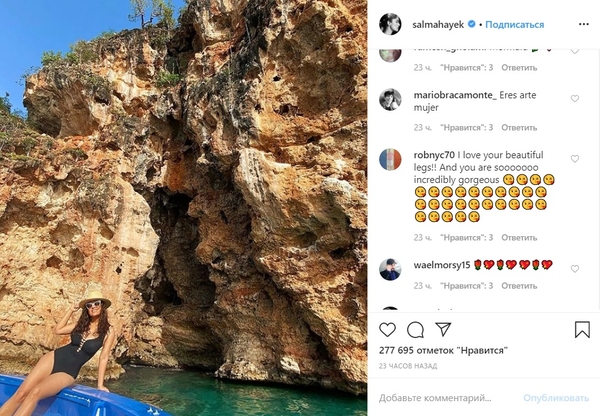600x416 pixels.
Task: Like the post with the heart icon
Action: (387, 329)
